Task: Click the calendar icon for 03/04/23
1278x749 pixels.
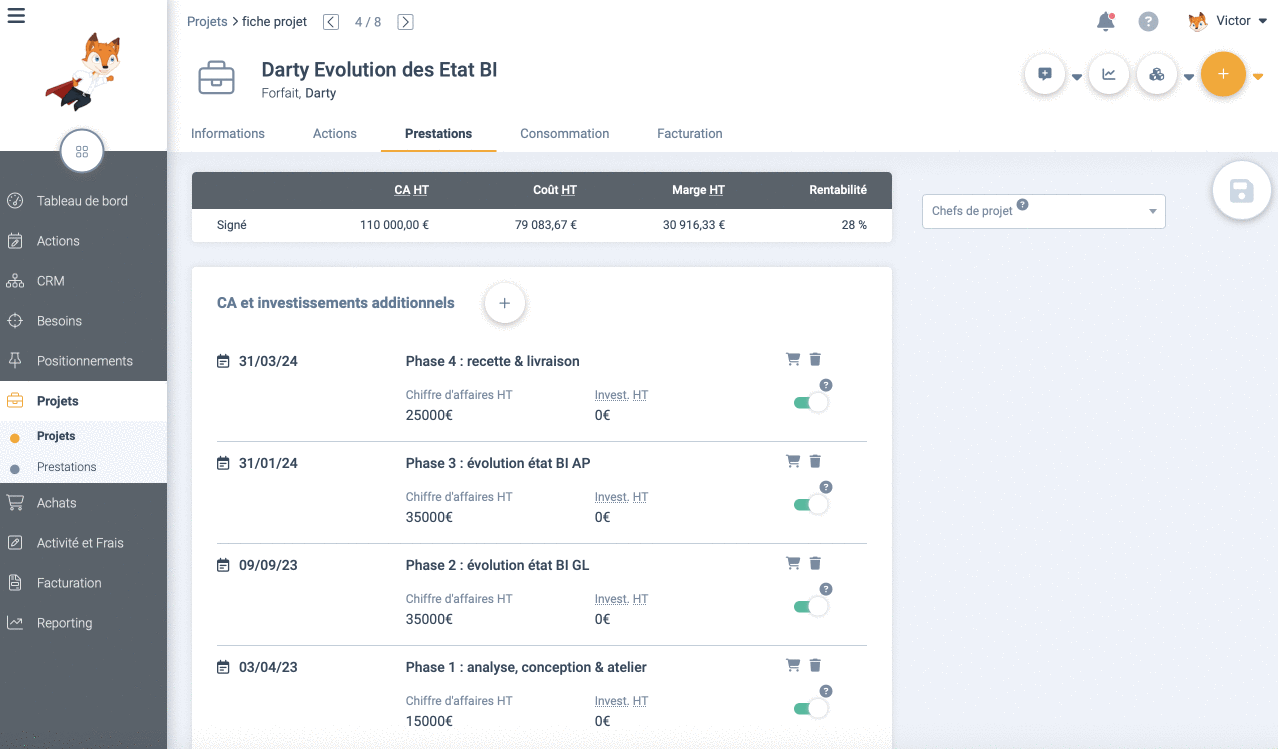Action: click(223, 667)
